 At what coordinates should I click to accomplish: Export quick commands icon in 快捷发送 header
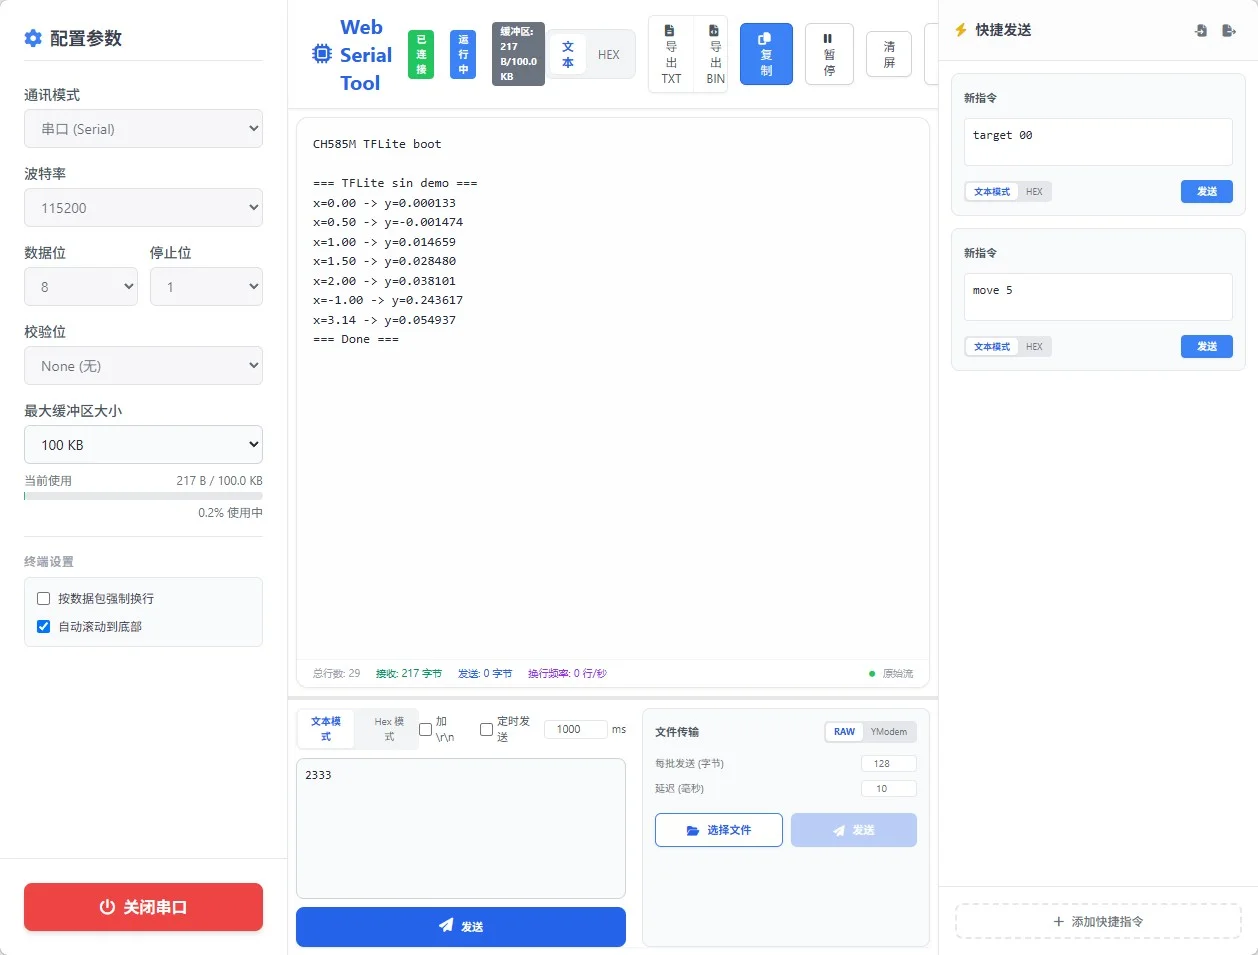pyautogui.click(x=1229, y=31)
